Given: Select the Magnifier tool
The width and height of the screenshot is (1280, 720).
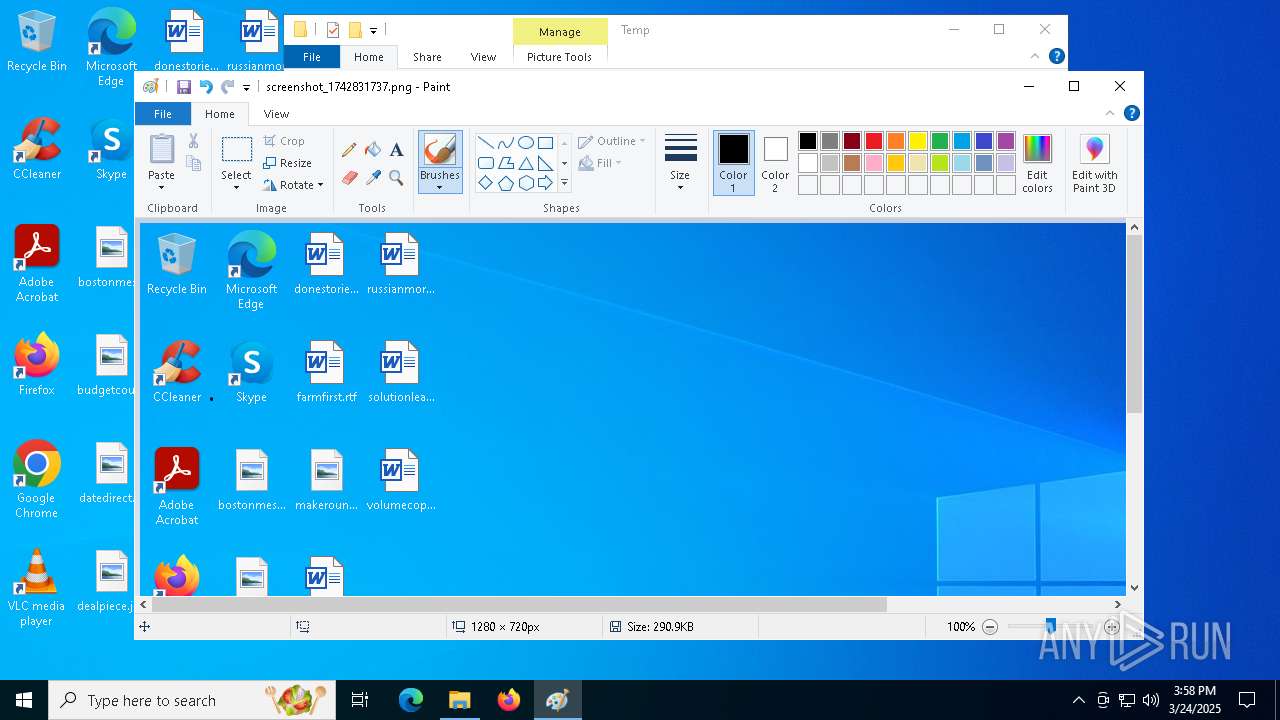Looking at the screenshot, I should point(397,178).
